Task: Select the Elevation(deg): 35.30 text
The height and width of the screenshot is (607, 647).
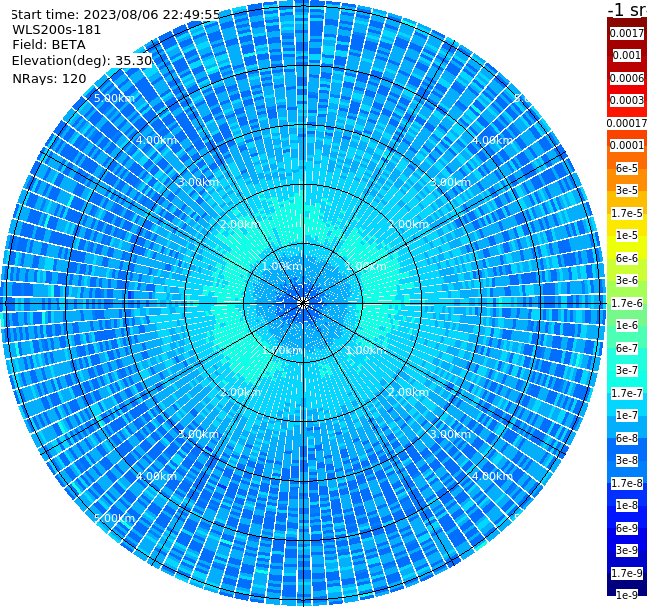Action: click(82, 61)
